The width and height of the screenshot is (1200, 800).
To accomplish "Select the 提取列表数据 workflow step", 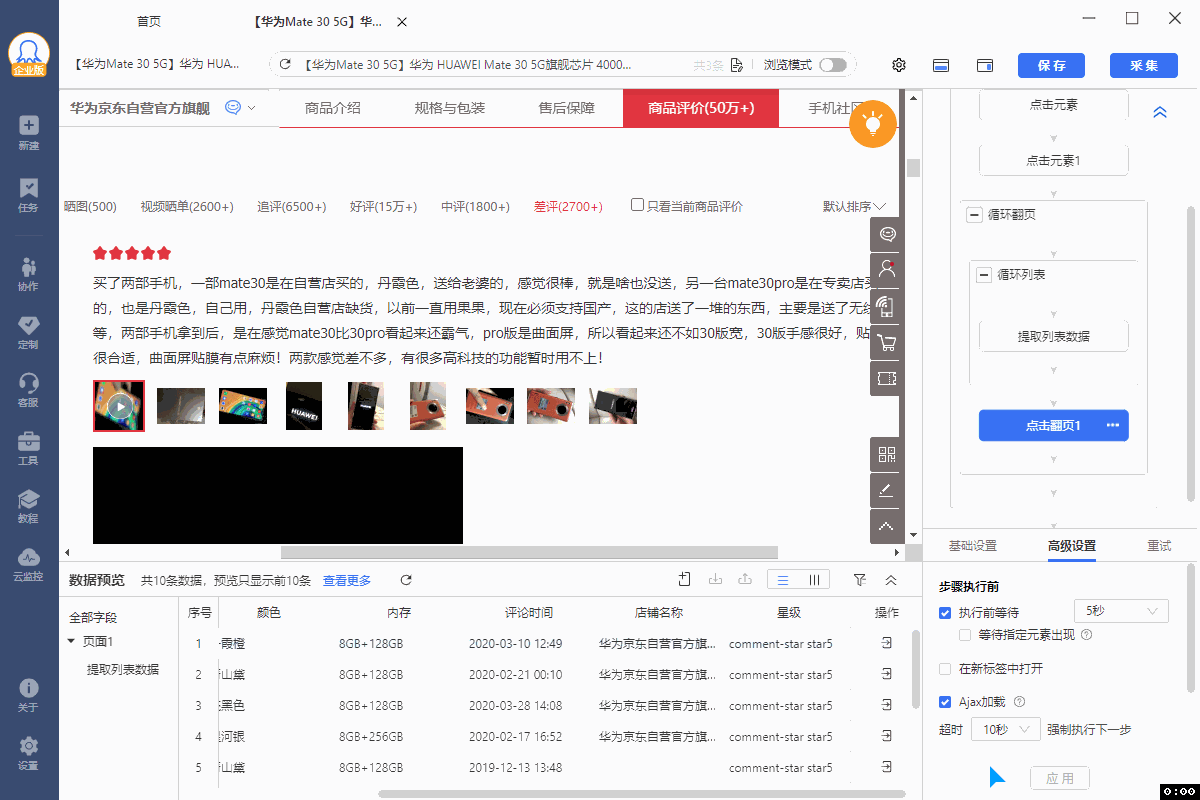I will (1054, 336).
